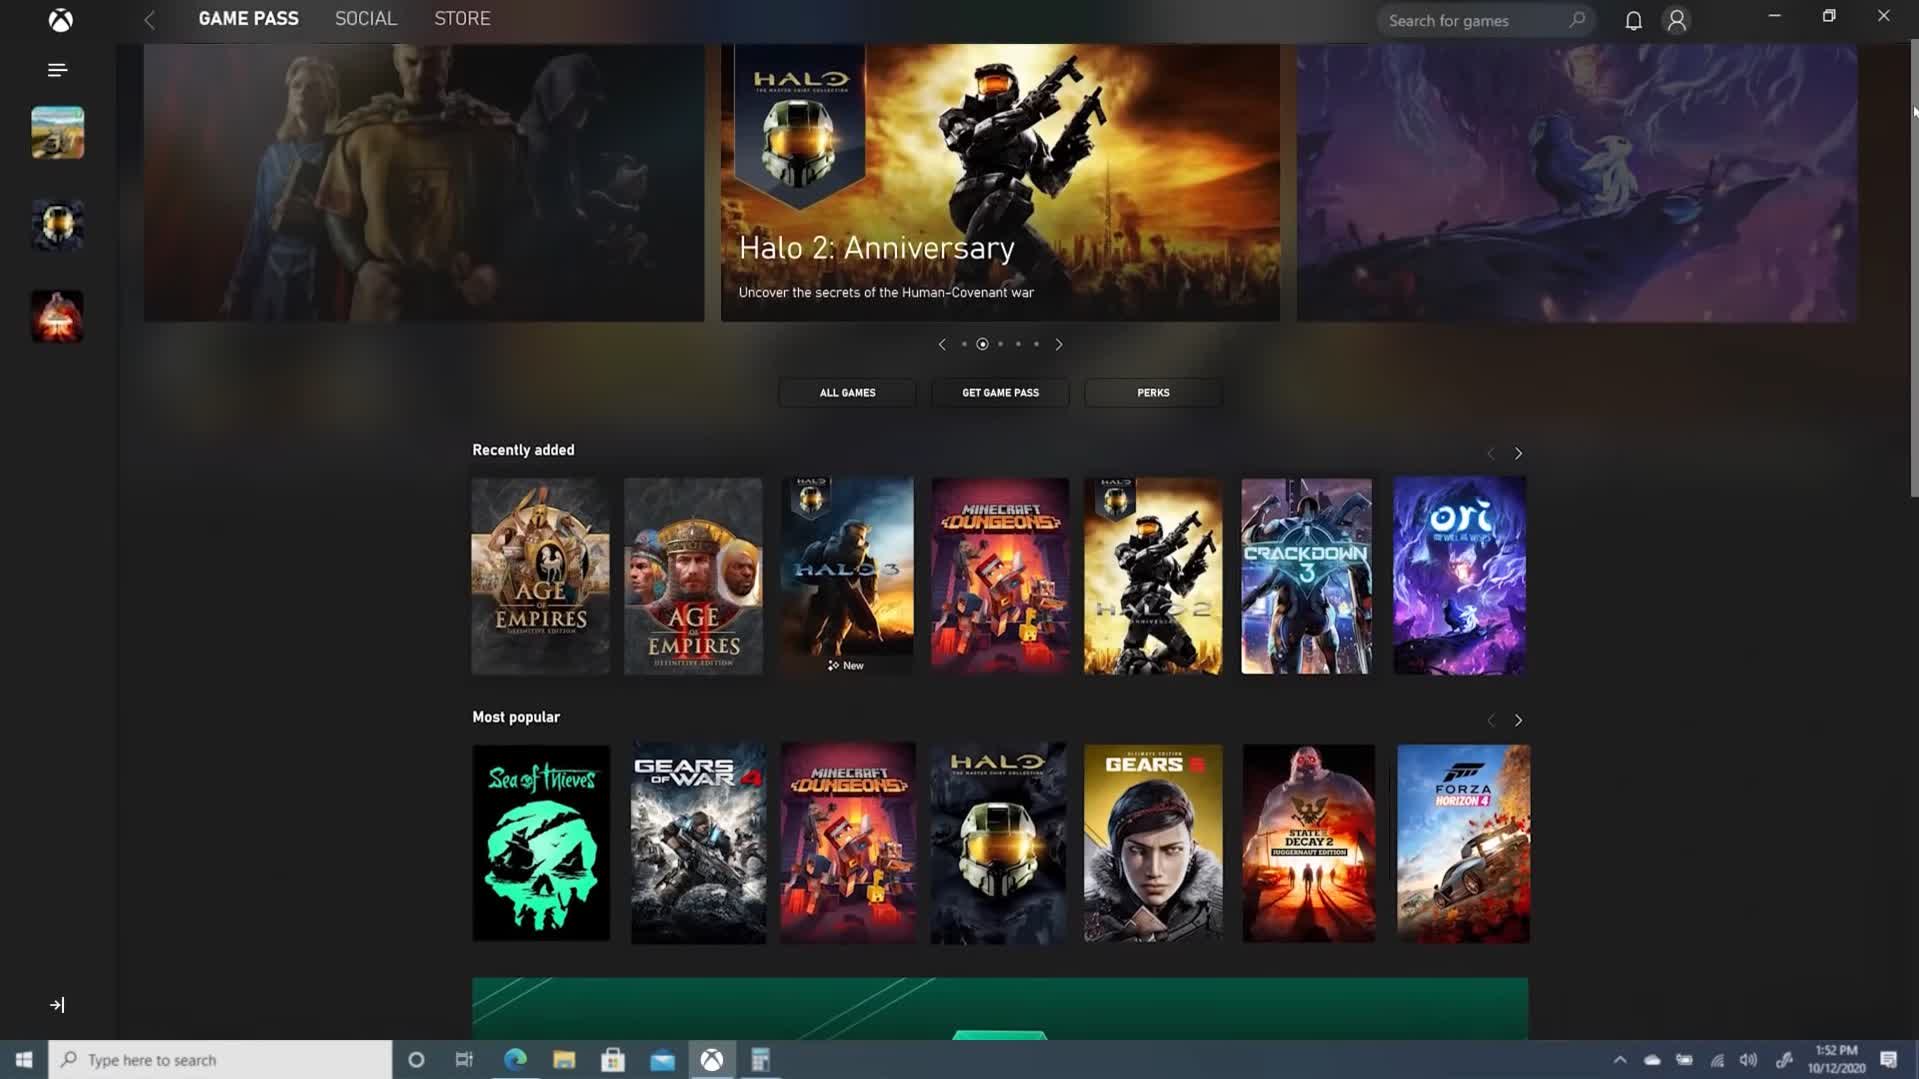1919x1079 pixels.
Task: Open File Explorer from the taskbar
Action: point(564,1060)
